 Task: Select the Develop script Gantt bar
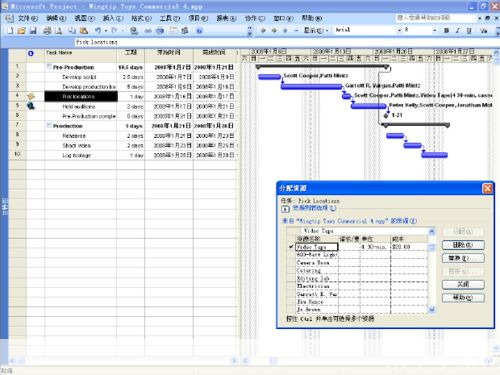[x=269, y=77]
